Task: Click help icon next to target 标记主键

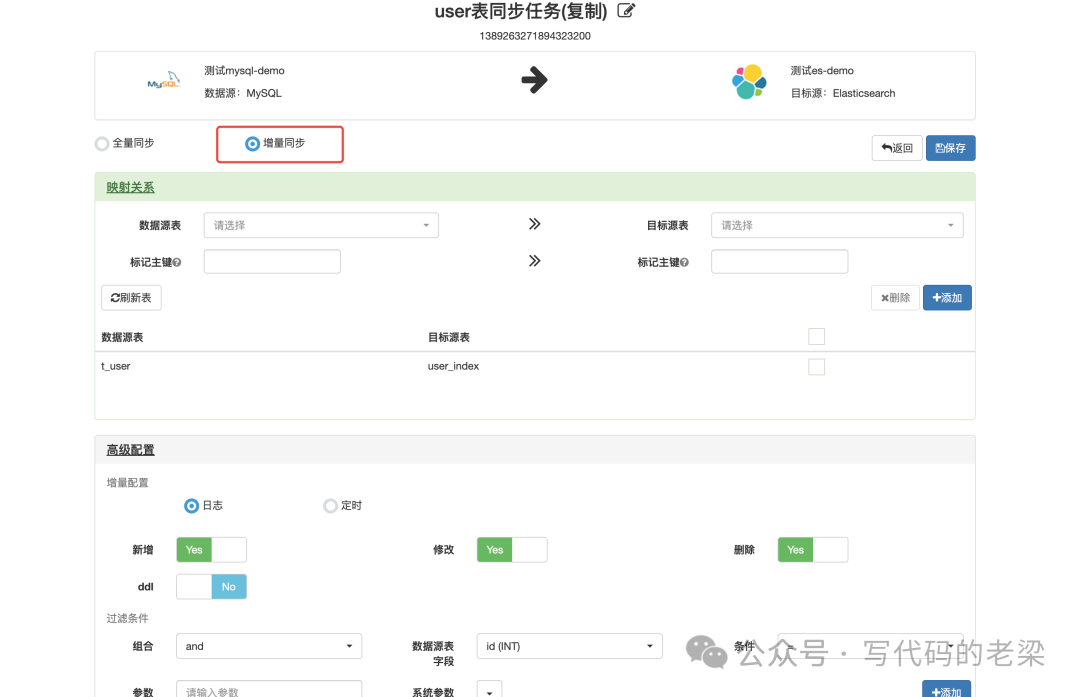Action: 684,263
